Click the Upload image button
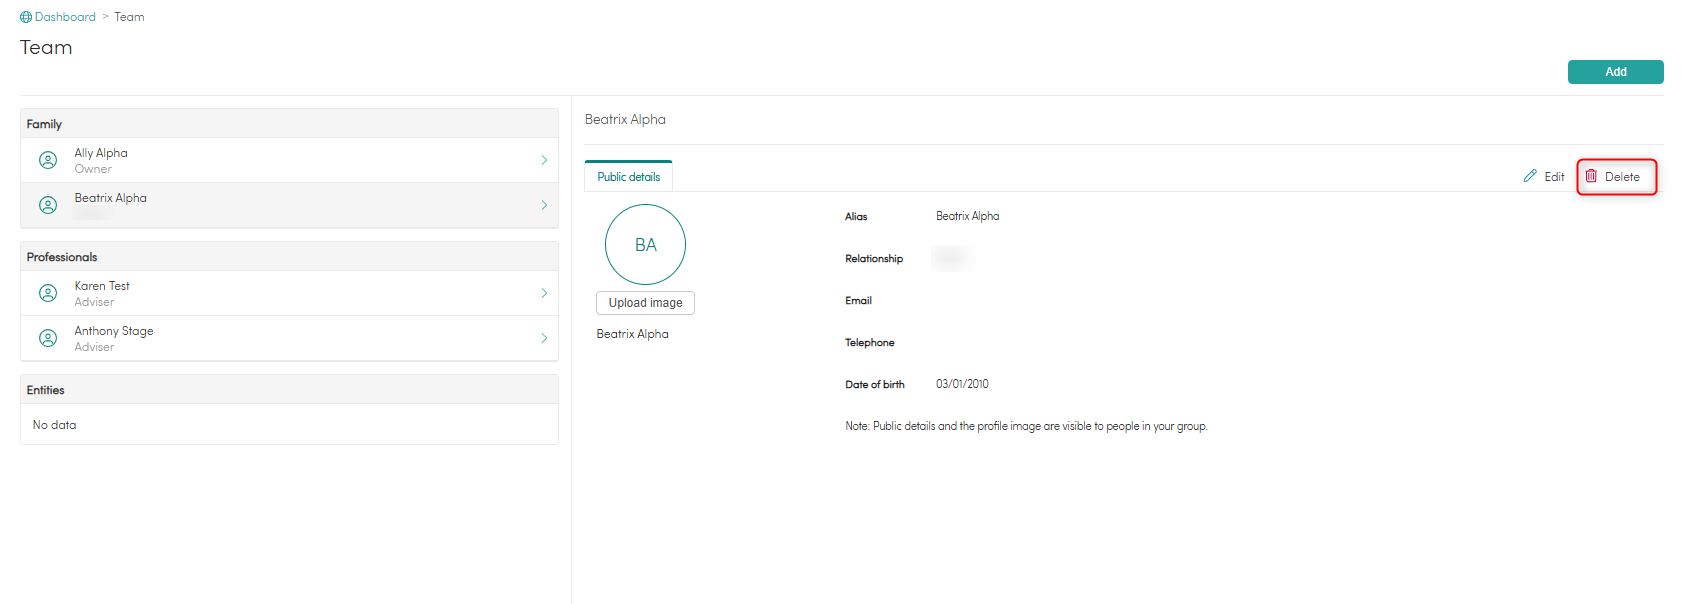Image resolution: width=1688 pixels, height=604 pixels. (x=645, y=303)
